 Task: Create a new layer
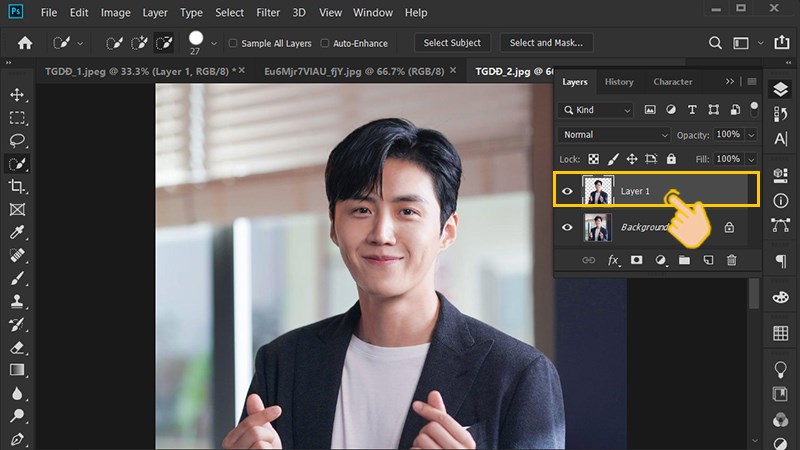tap(708, 260)
